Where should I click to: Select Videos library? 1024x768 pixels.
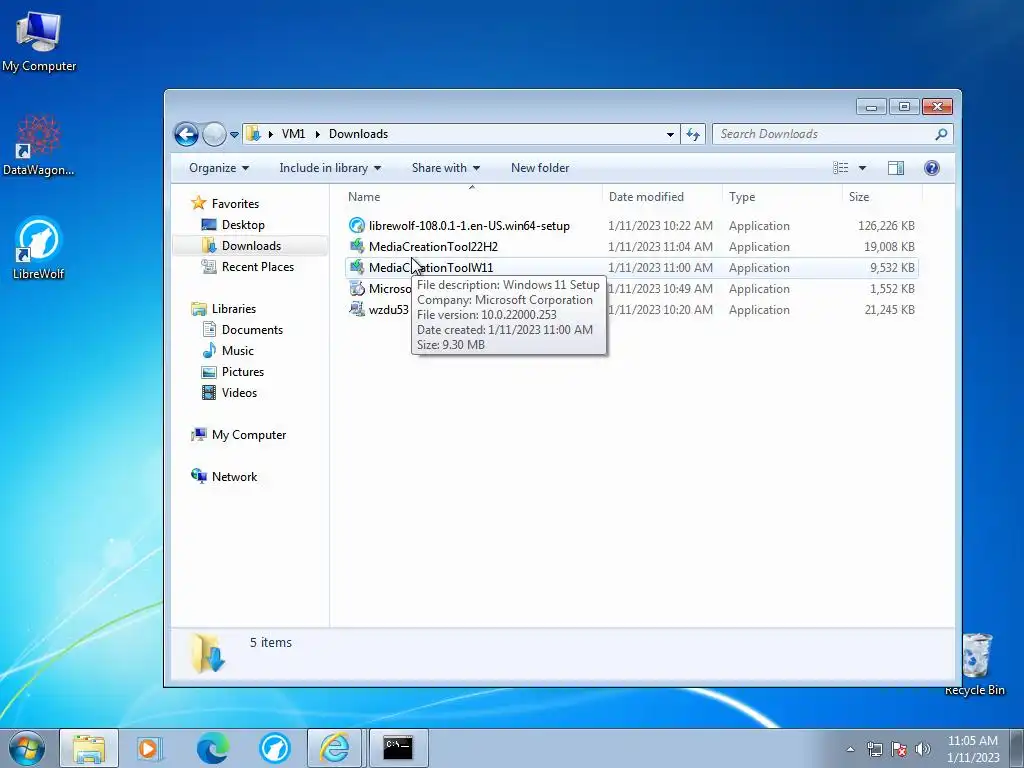(x=239, y=392)
